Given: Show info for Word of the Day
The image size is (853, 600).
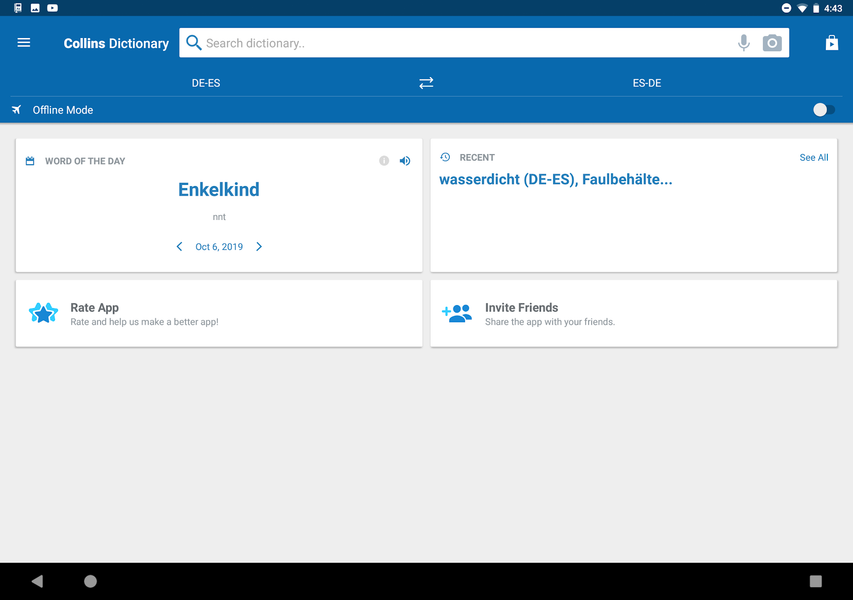Looking at the screenshot, I should (384, 161).
